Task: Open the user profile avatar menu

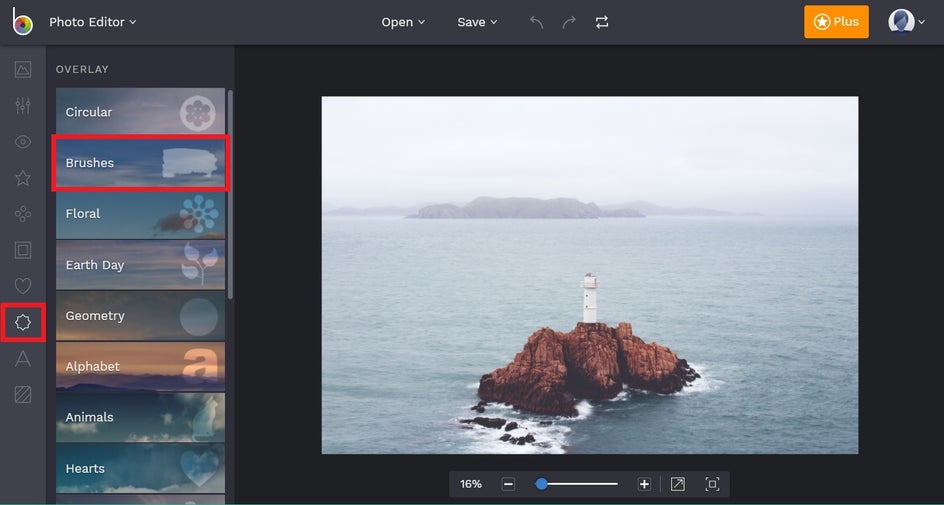Action: coord(906,22)
